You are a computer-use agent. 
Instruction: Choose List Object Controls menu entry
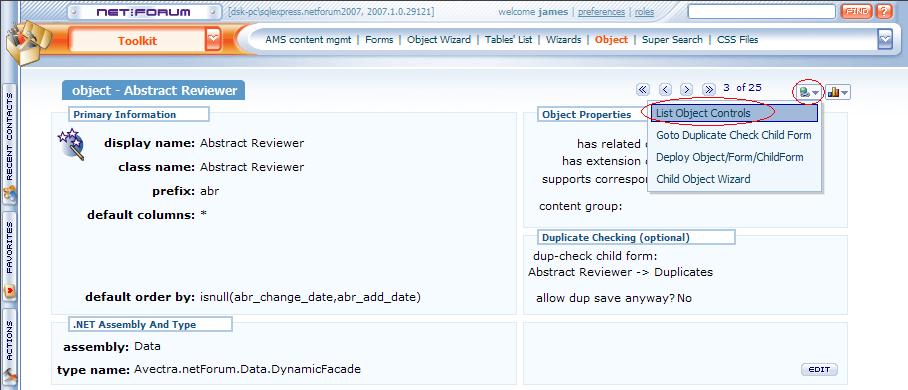734,113
